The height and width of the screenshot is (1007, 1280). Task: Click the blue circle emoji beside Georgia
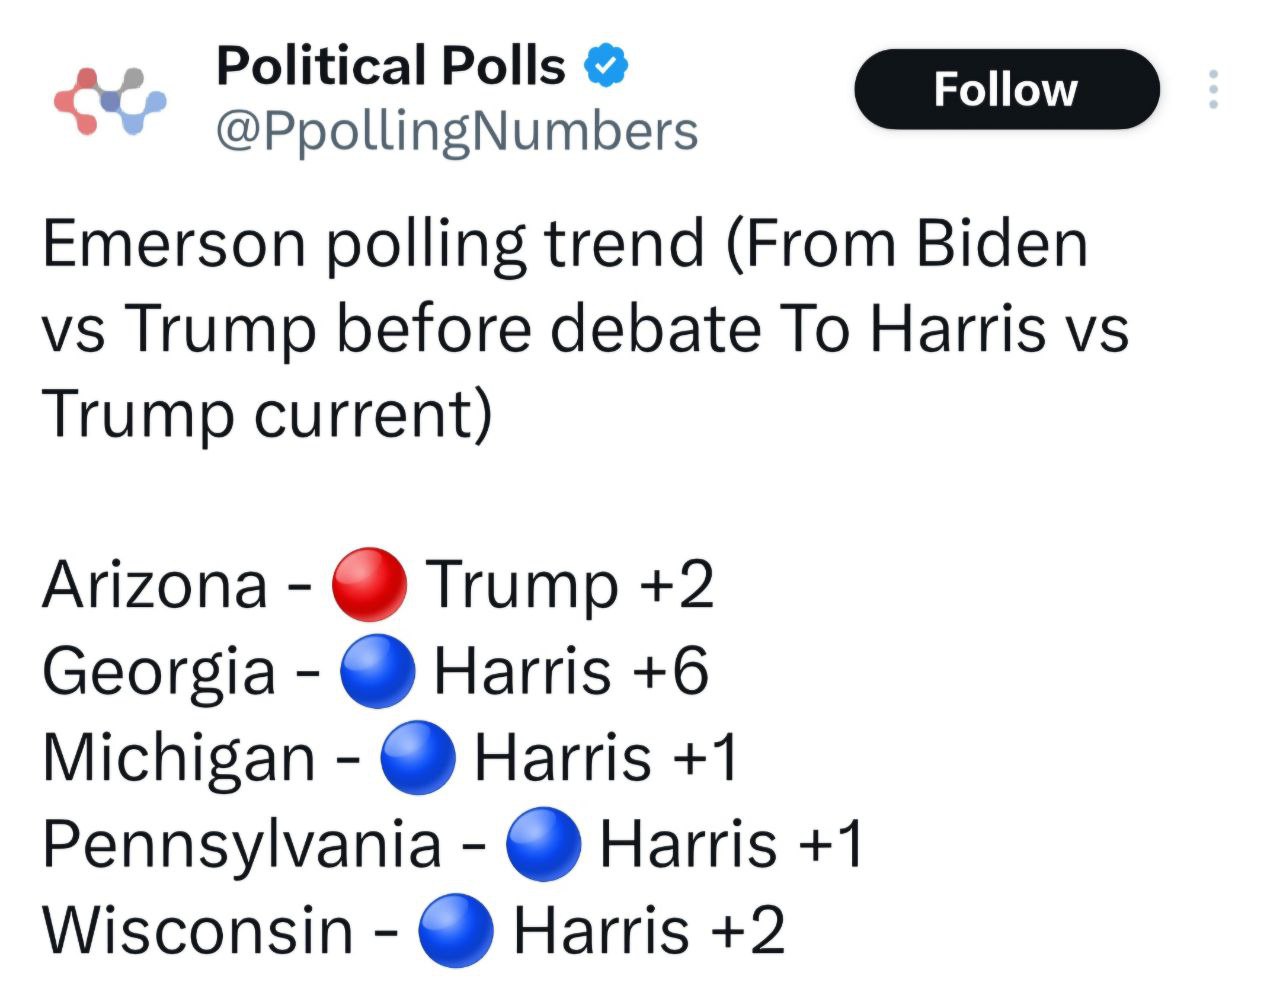pos(377,671)
